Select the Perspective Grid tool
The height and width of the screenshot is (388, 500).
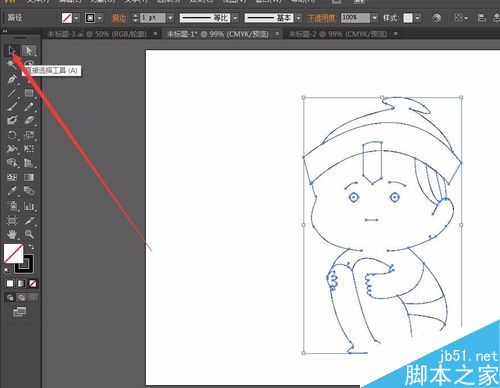[29, 163]
